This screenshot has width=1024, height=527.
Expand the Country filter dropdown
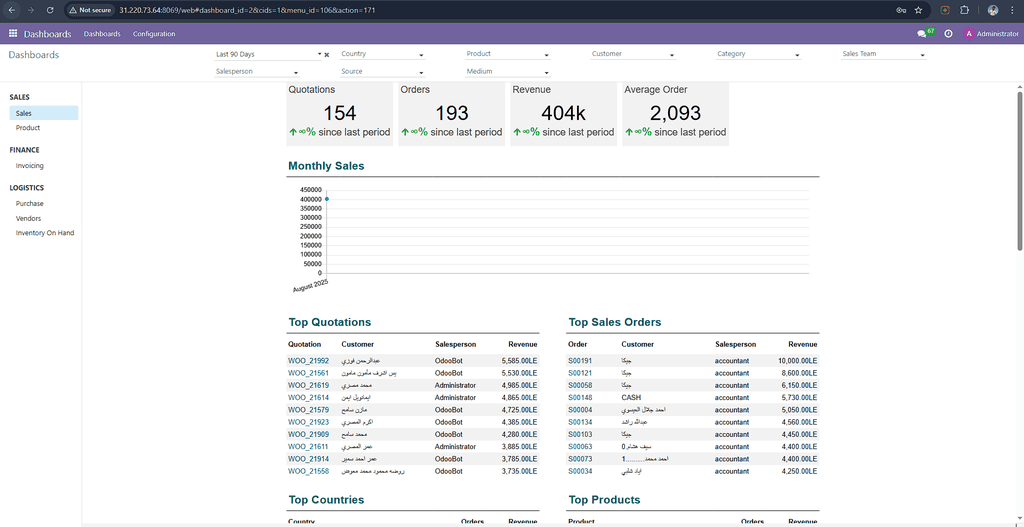click(x=382, y=54)
